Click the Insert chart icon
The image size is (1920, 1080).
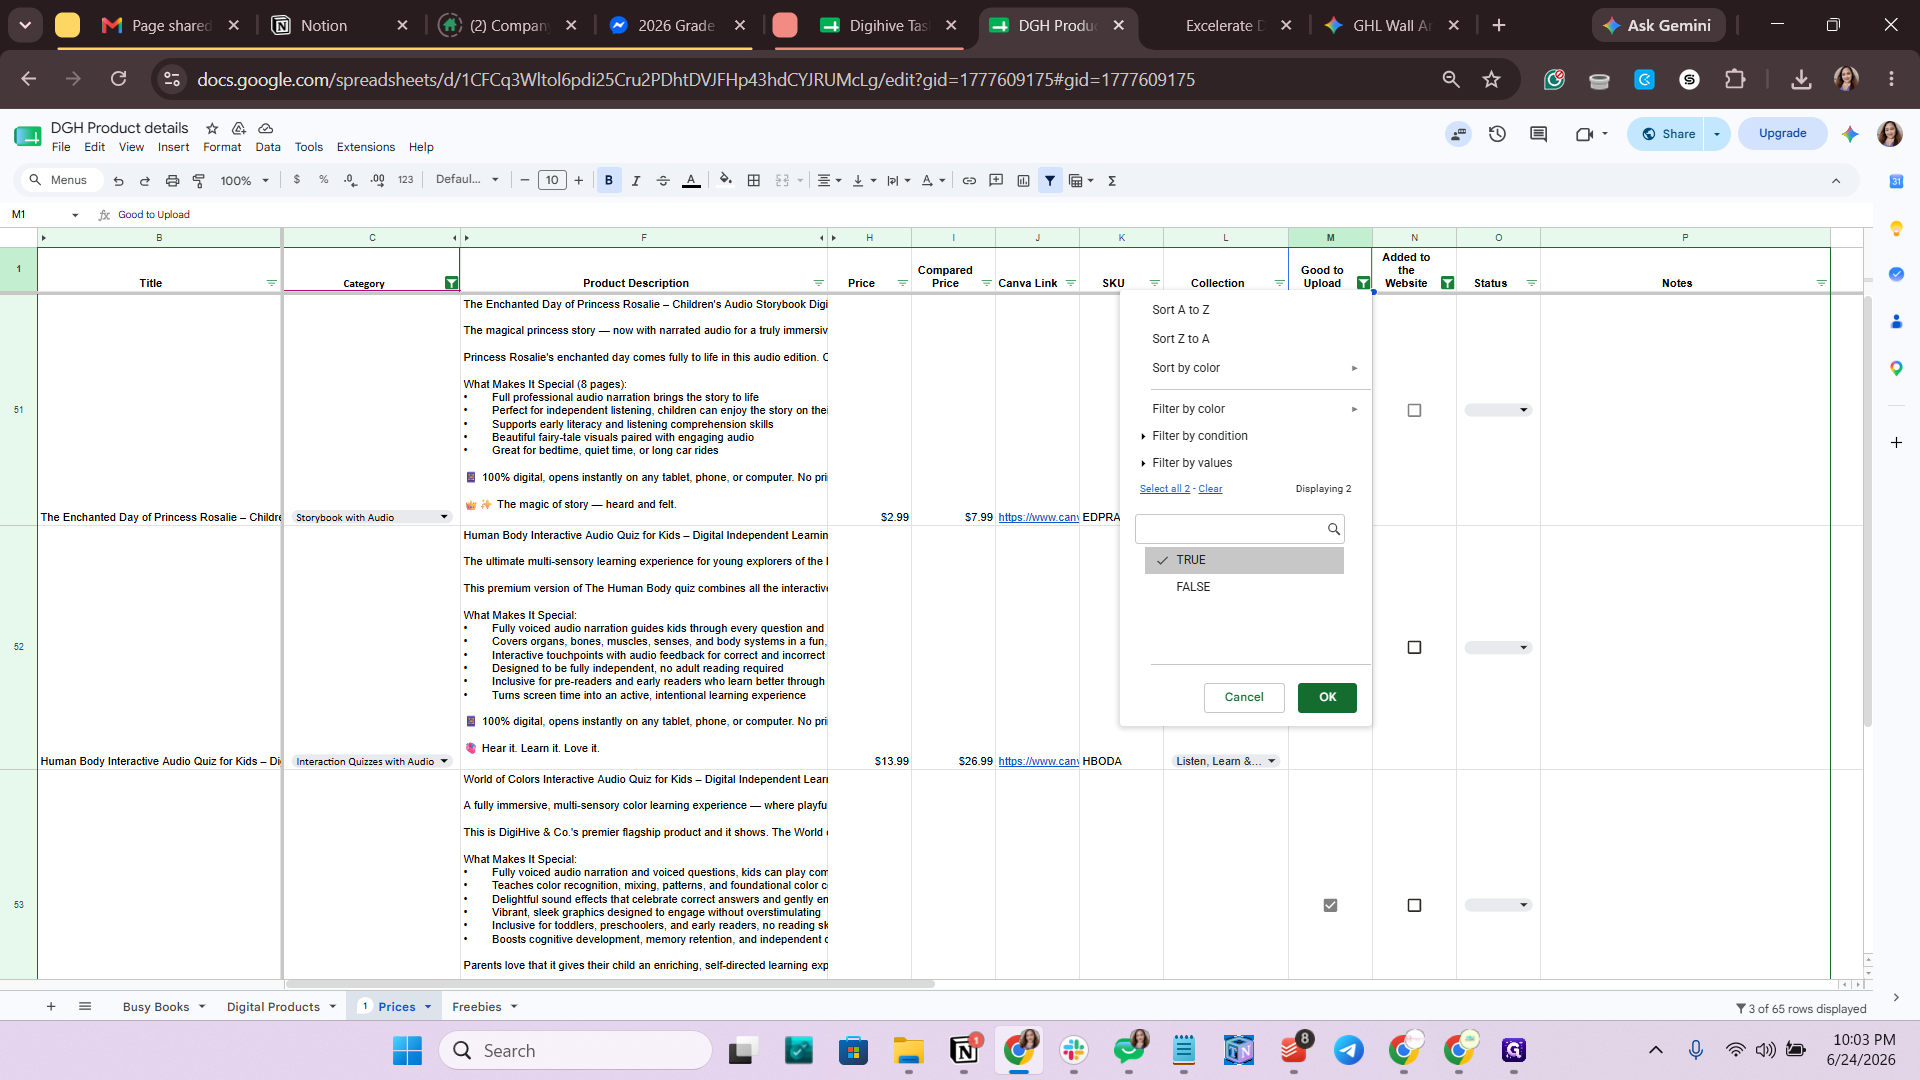pyautogui.click(x=1023, y=181)
